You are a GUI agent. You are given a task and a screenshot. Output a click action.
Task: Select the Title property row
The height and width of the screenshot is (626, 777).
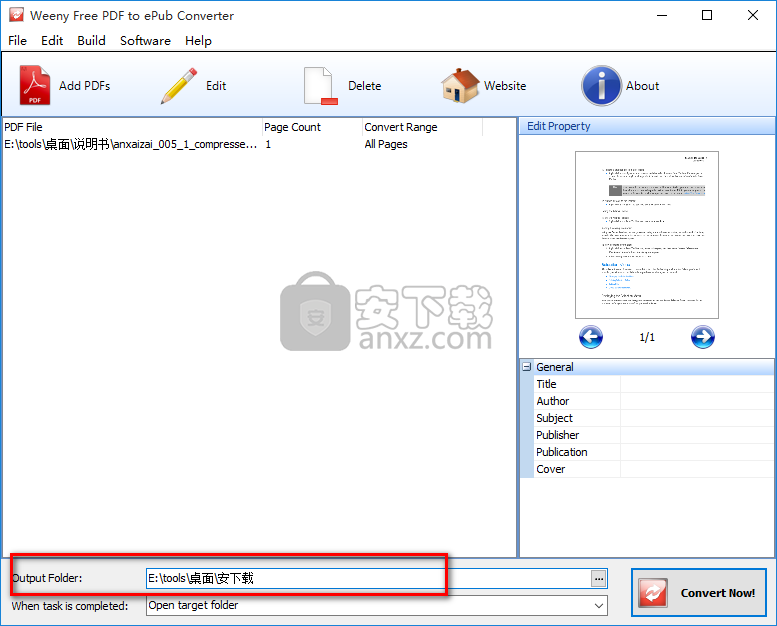(x=654, y=384)
